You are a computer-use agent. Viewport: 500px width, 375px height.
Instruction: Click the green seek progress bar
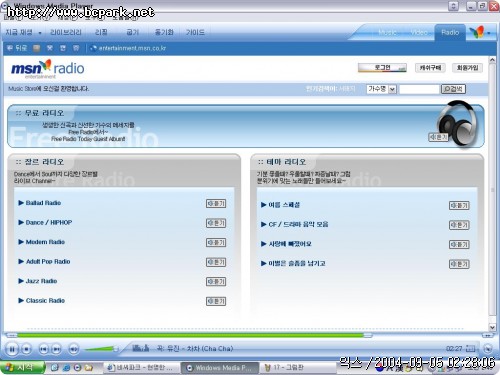(x=190, y=335)
